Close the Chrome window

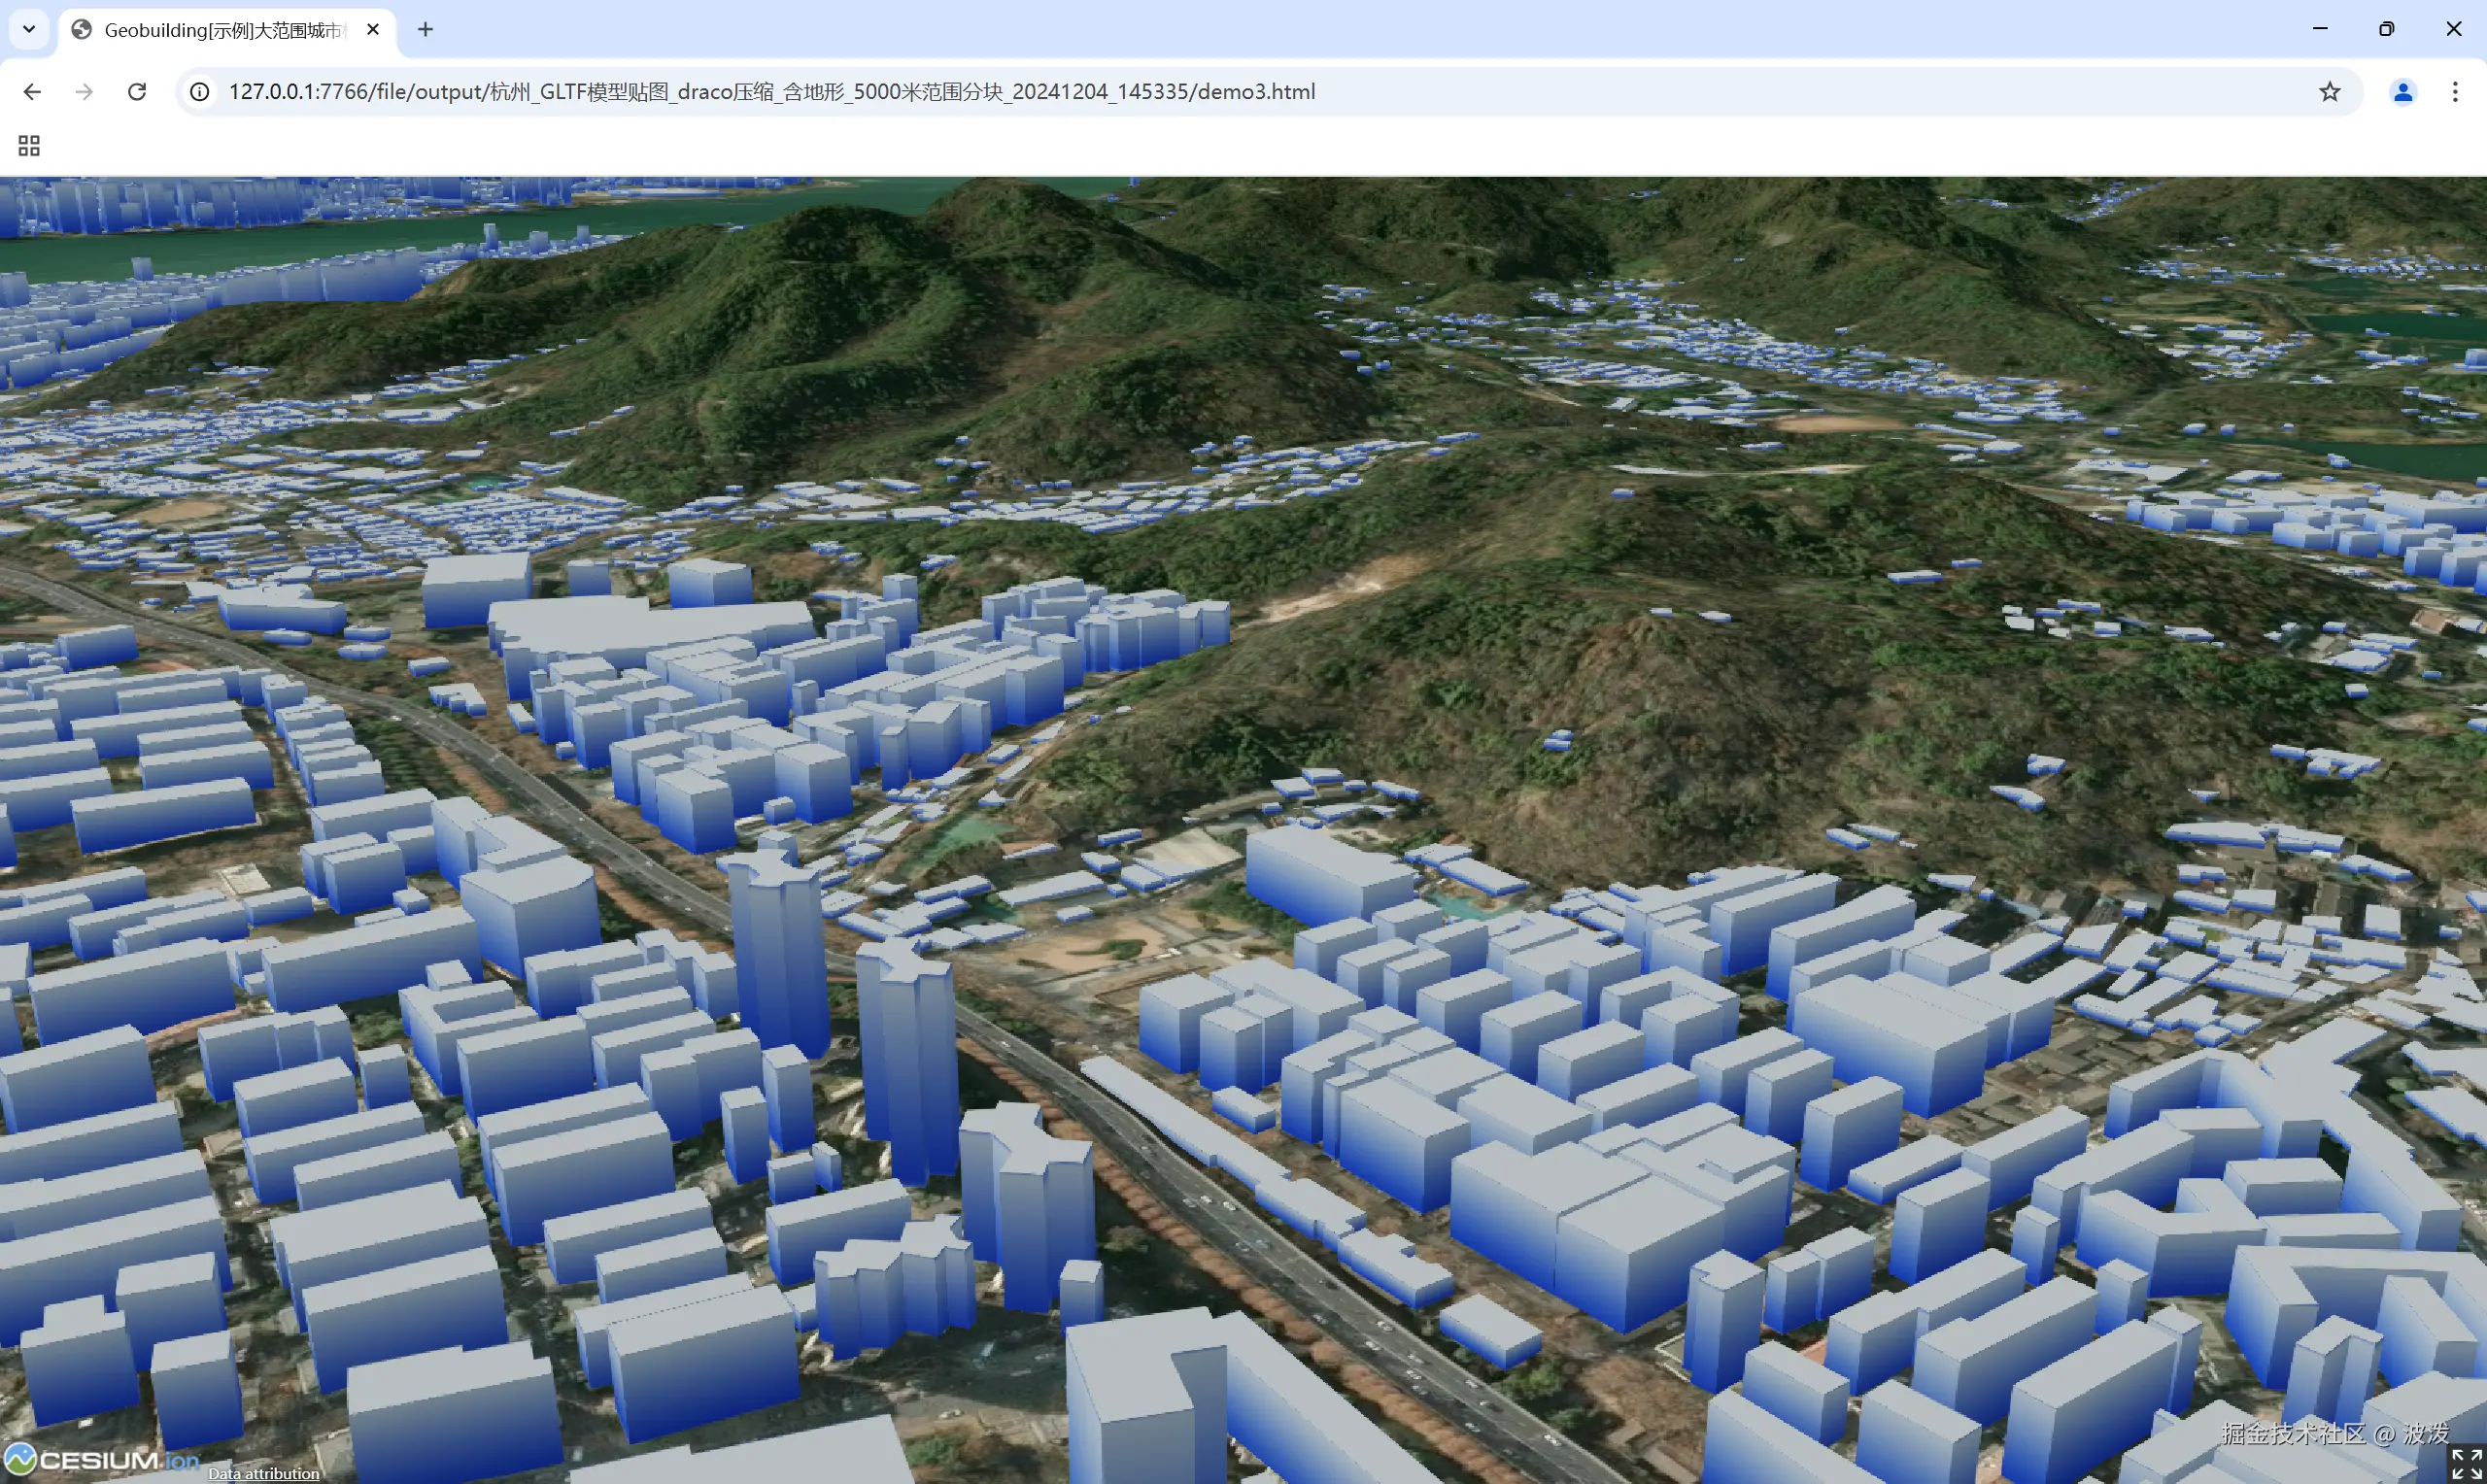pyautogui.click(x=2453, y=29)
